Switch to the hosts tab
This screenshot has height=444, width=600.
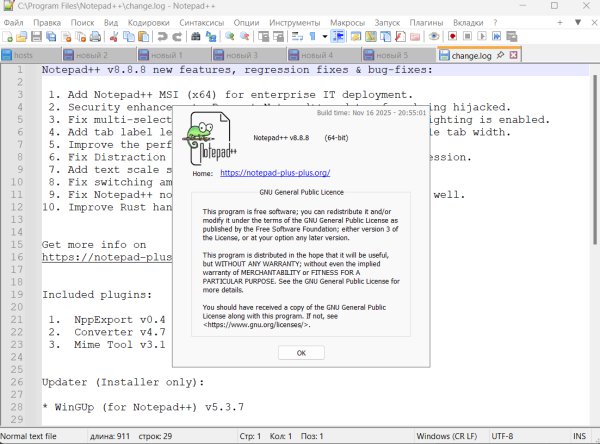30,55
